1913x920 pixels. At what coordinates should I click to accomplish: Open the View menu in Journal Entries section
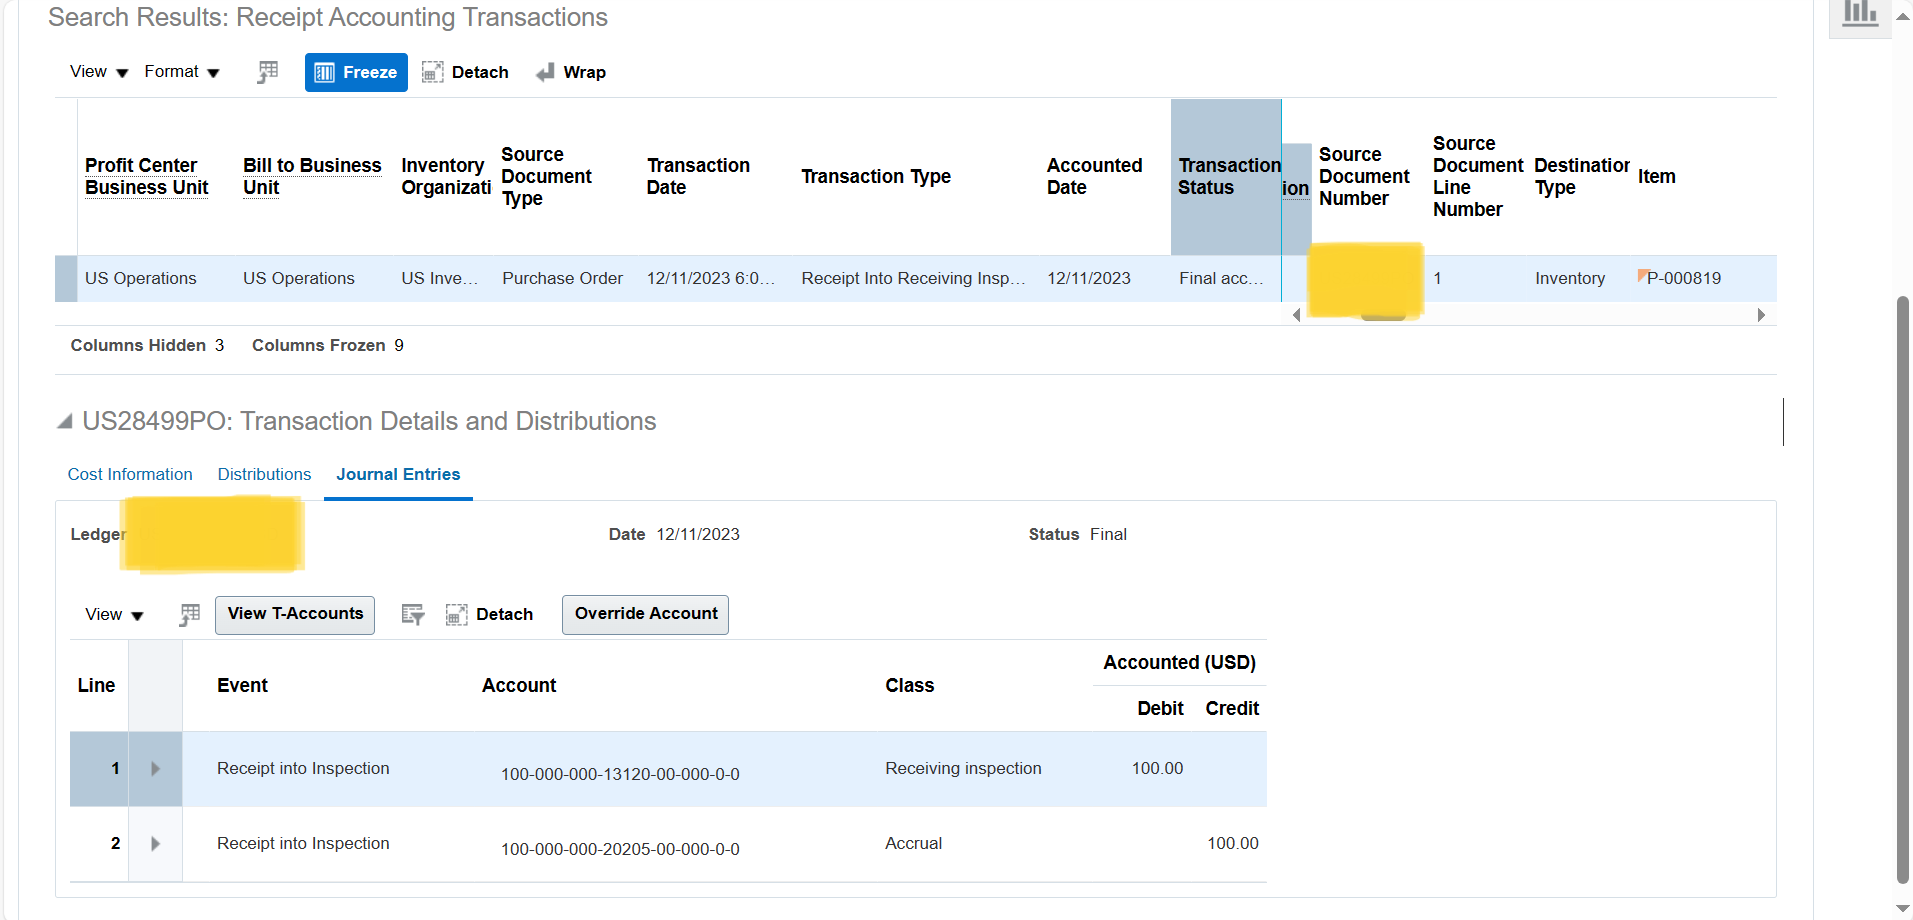click(110, 614)
